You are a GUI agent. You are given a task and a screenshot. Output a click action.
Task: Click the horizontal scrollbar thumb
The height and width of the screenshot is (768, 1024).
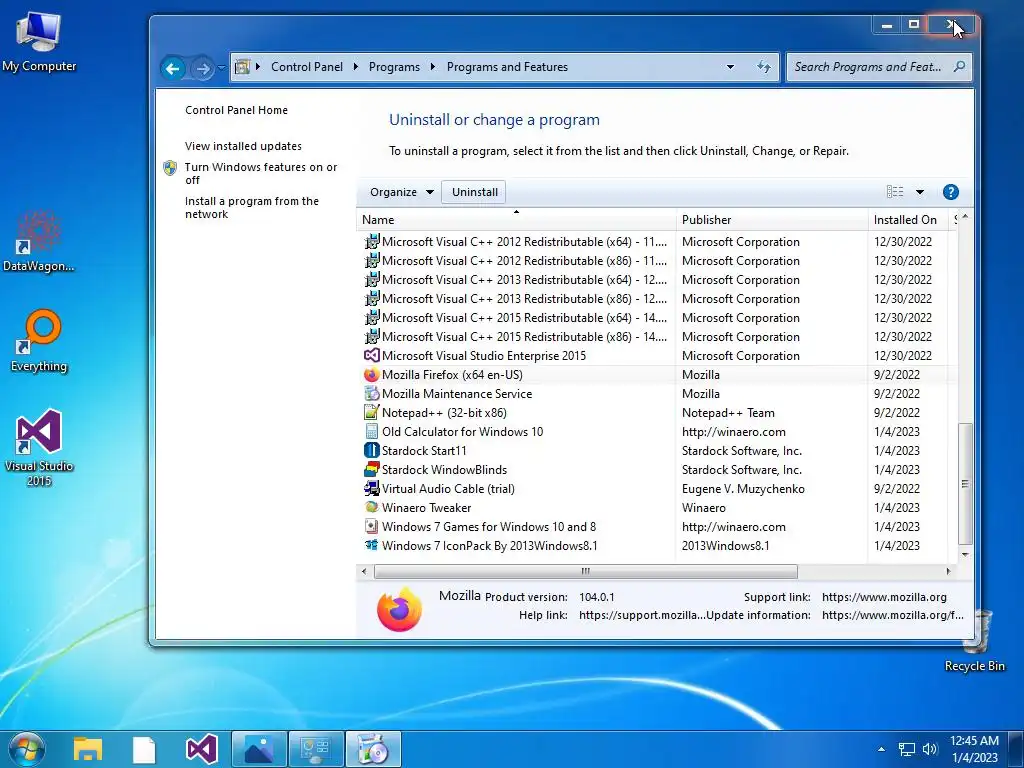[x=585, y=571]
